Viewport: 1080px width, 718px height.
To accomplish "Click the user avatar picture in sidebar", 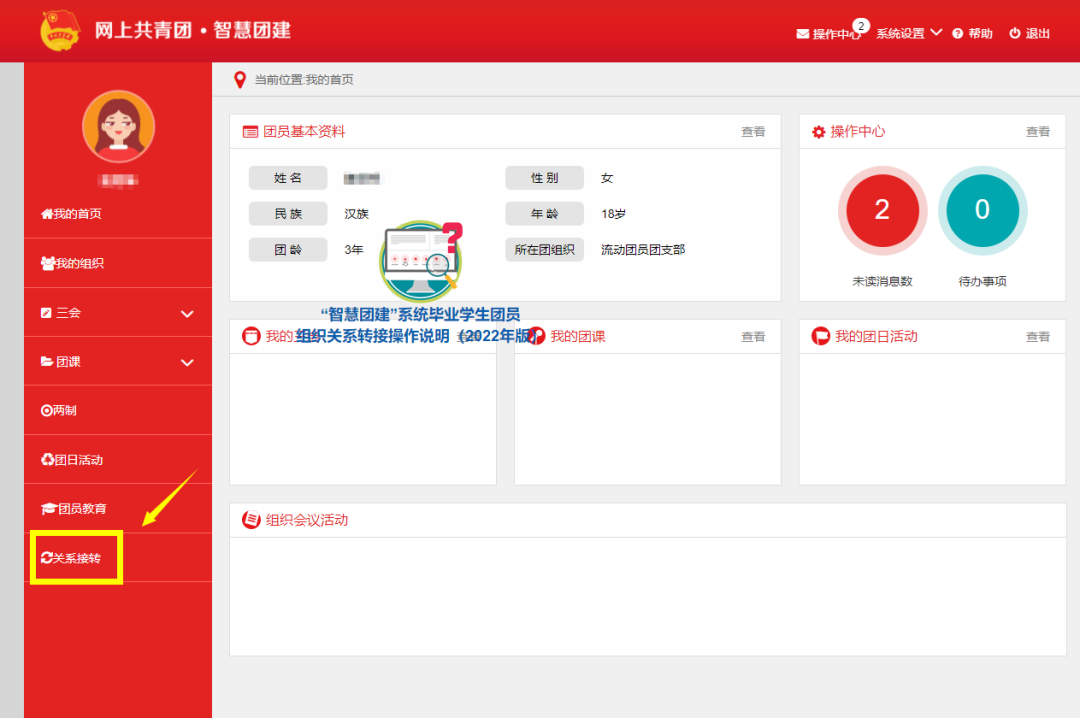I will pyautogui.click(x=118, y=126).
